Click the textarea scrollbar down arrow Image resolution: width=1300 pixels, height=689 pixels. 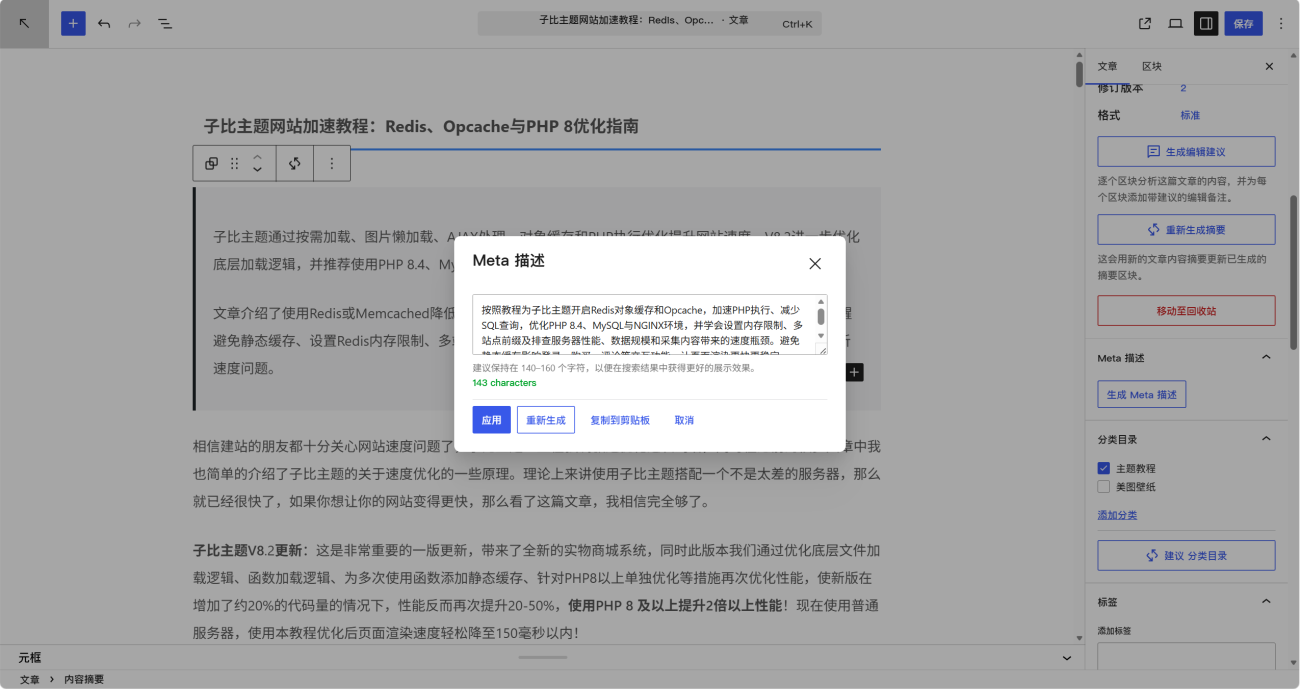822,336
